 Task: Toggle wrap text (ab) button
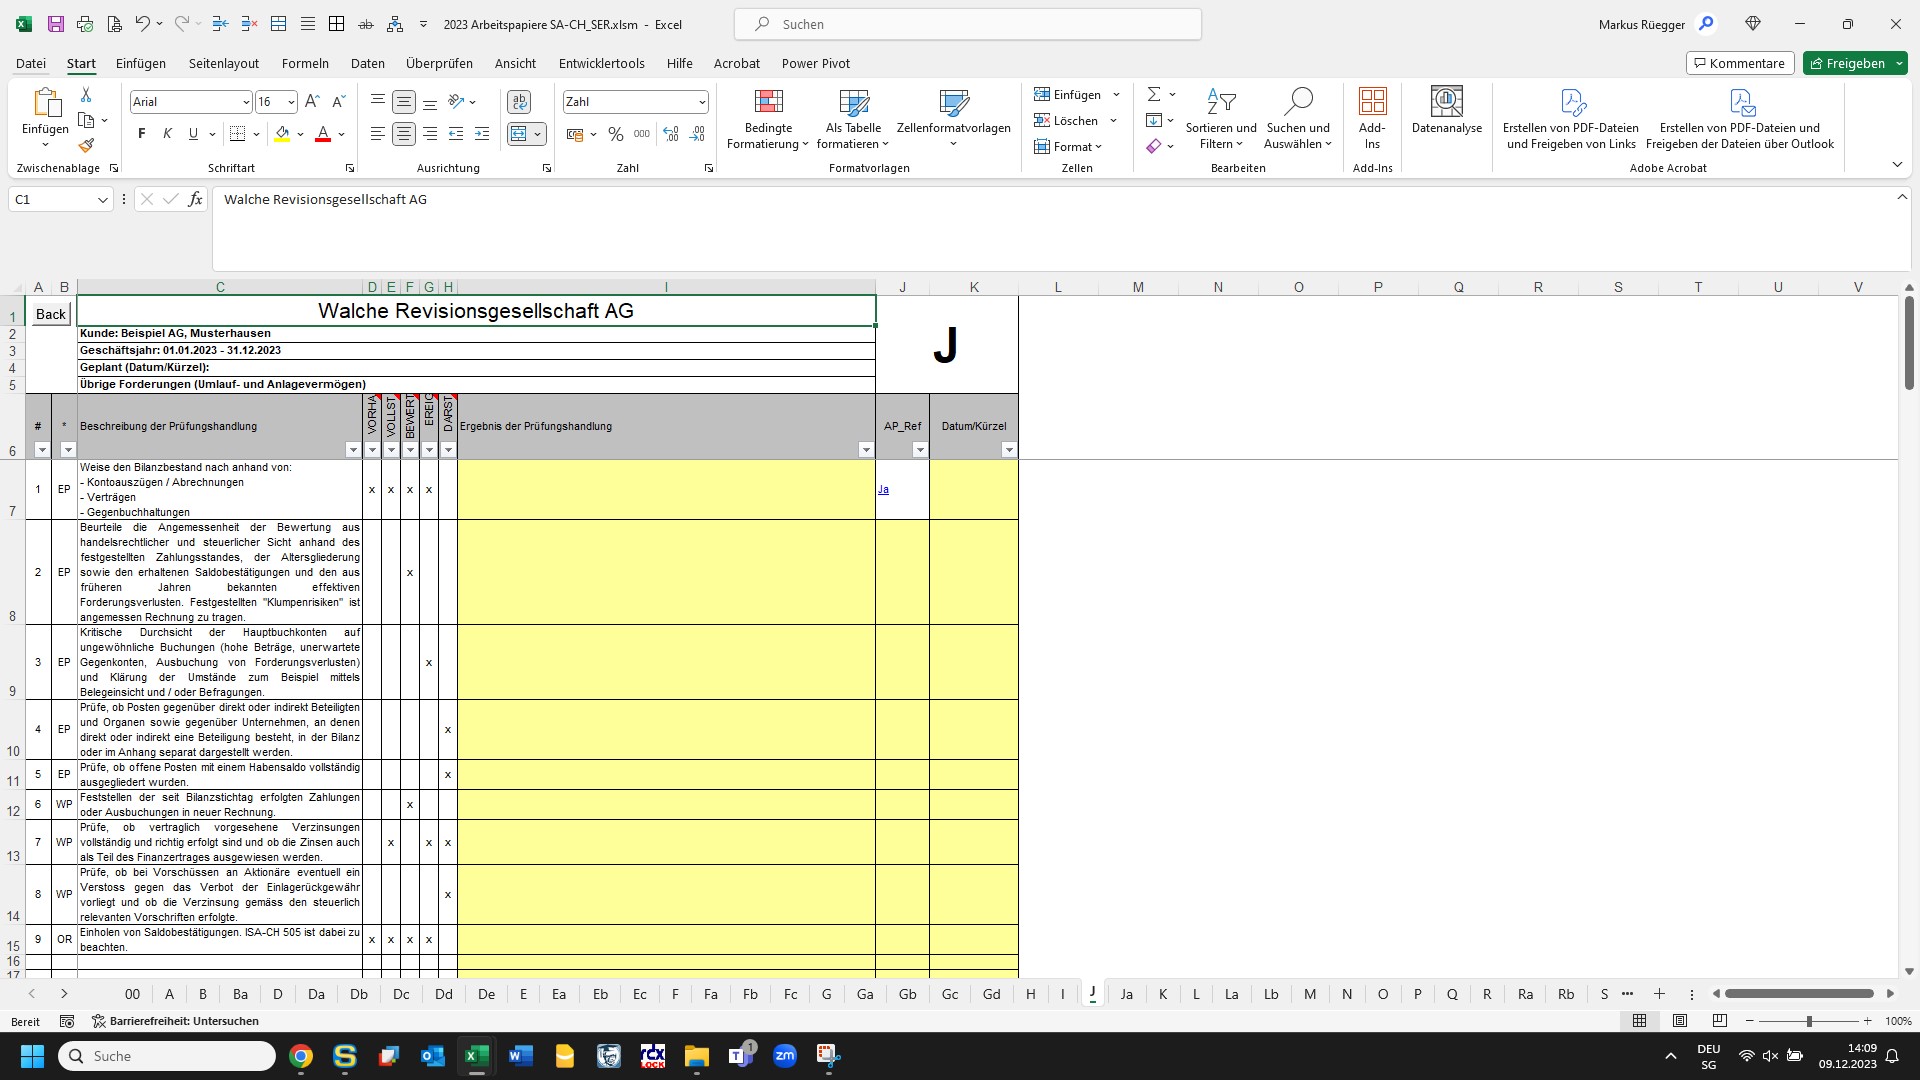coord(519,102)
